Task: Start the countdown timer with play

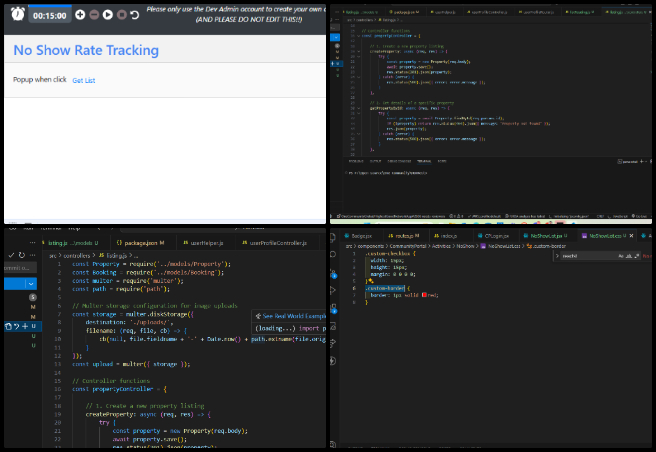Action: 108,15
